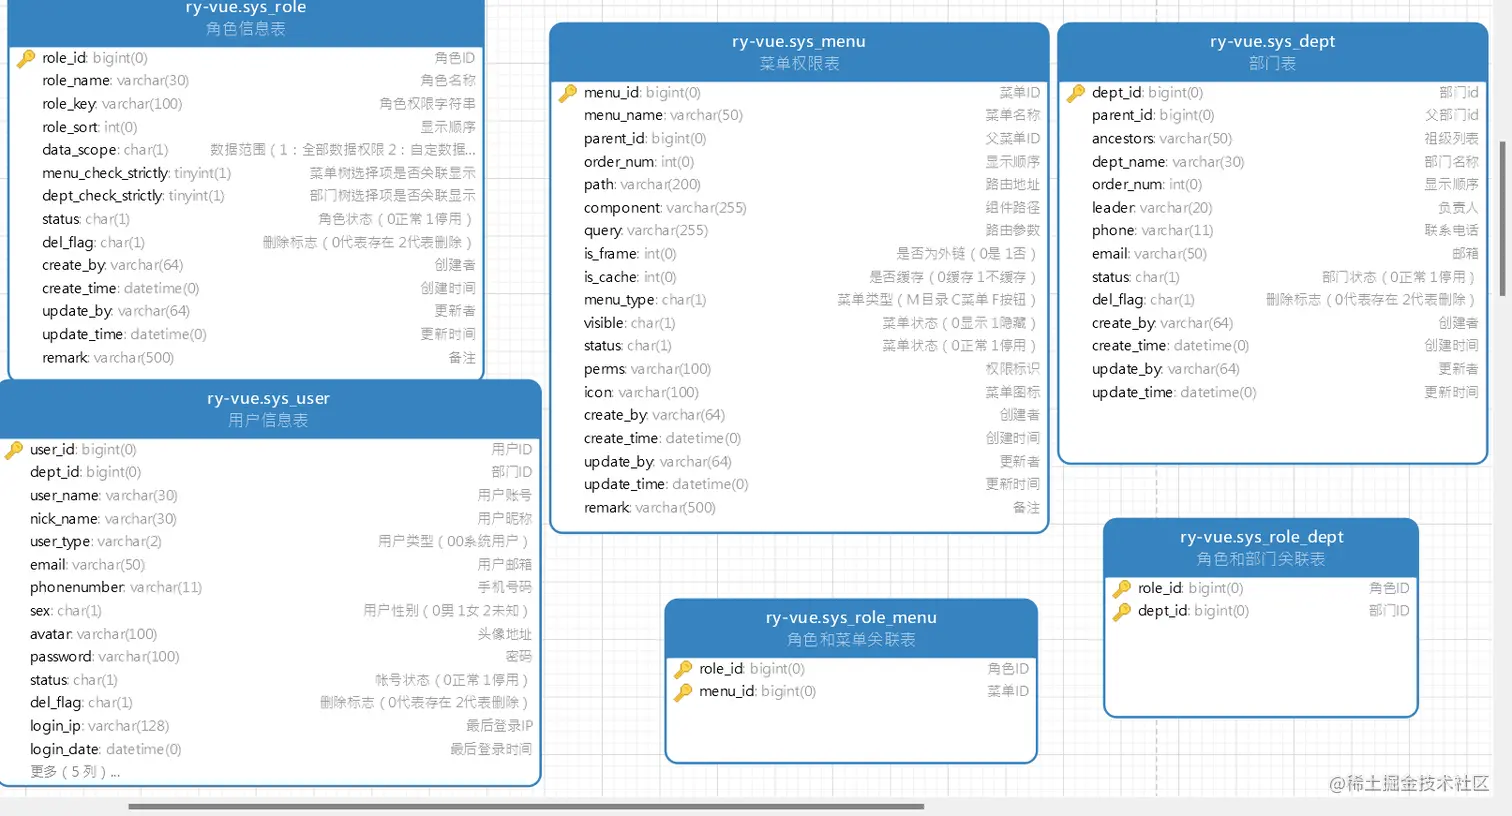Select order_num column in sys_menu
The width and height of the screenshot is (1512, 816).
(x=799, y=162)
